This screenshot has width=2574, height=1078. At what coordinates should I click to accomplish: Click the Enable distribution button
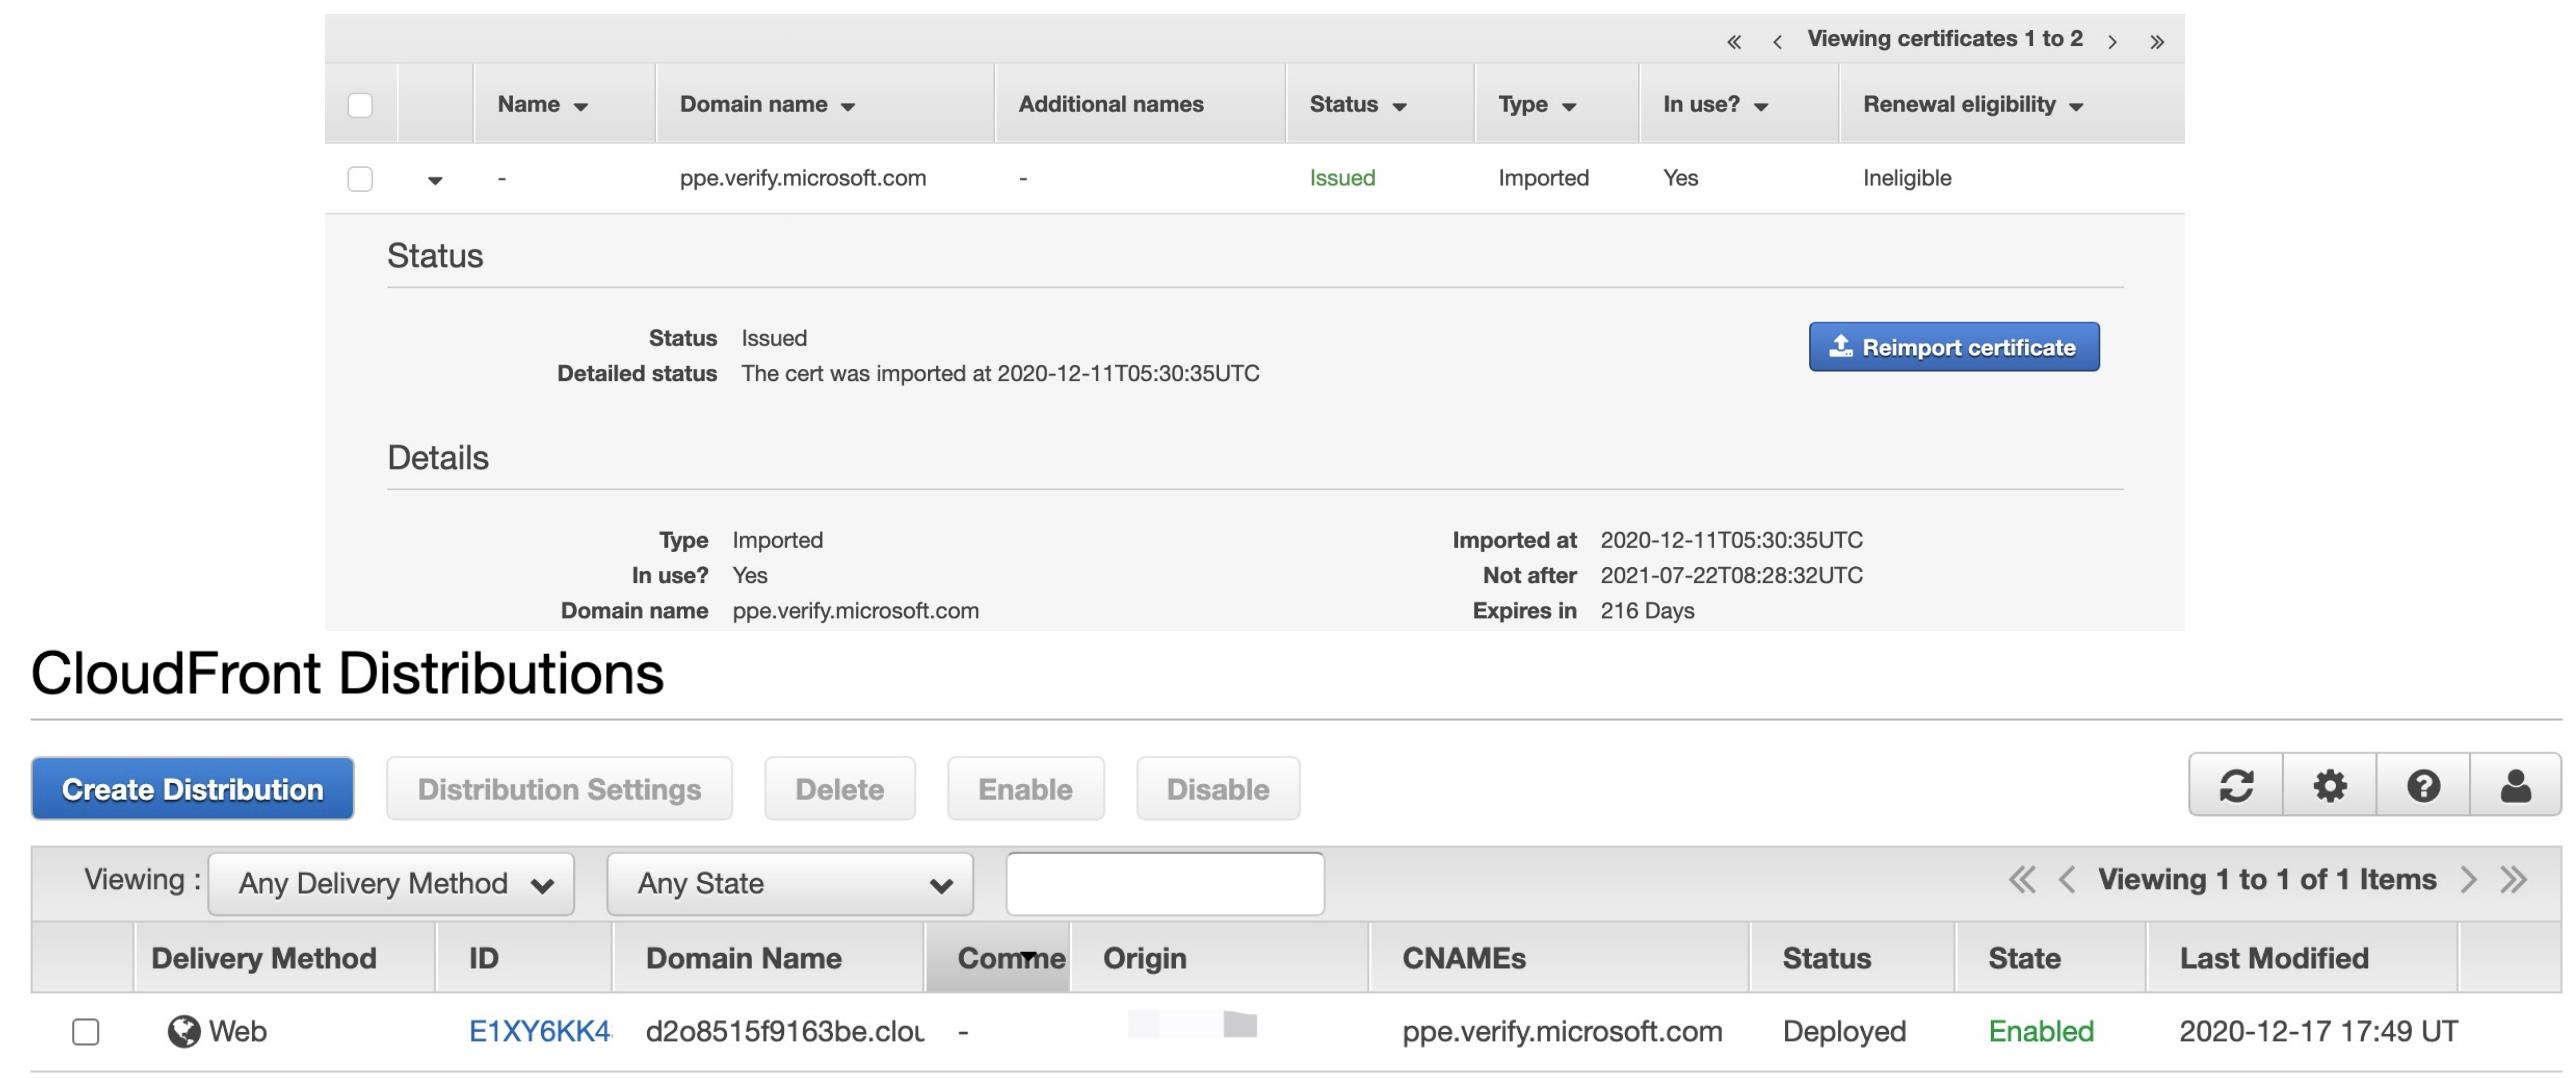(1025, 789)
